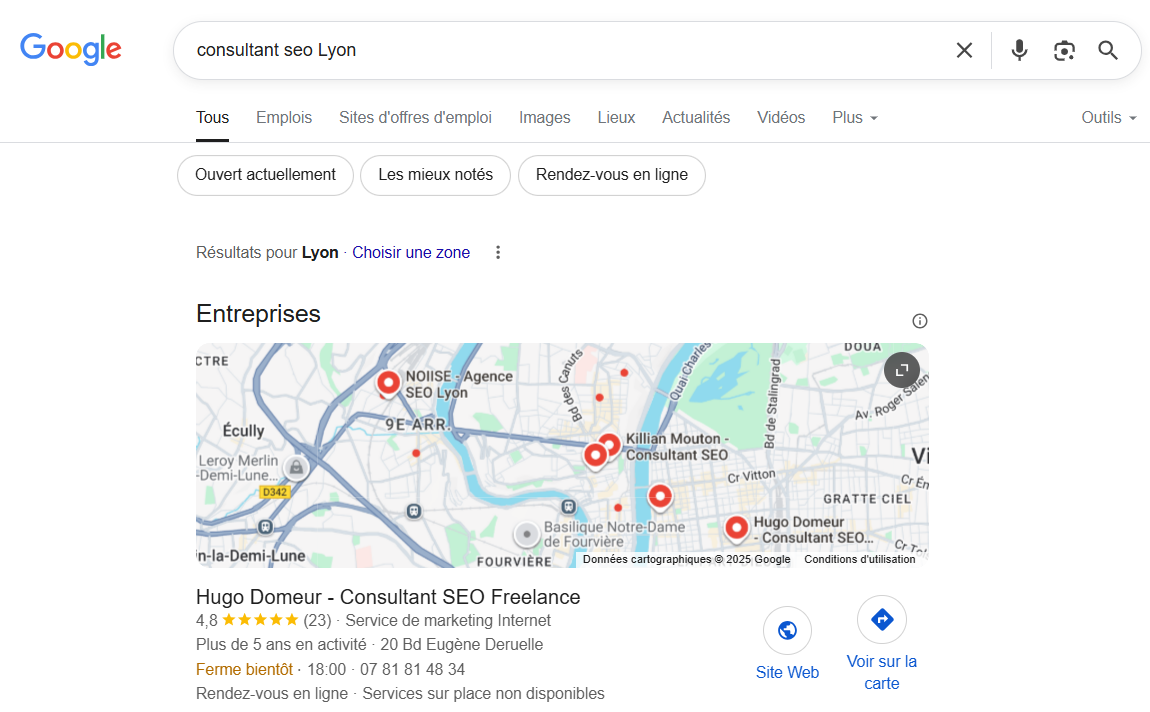Open three-dot options beside Choisir une zone

pyautogui.click(x=498, y=252)
